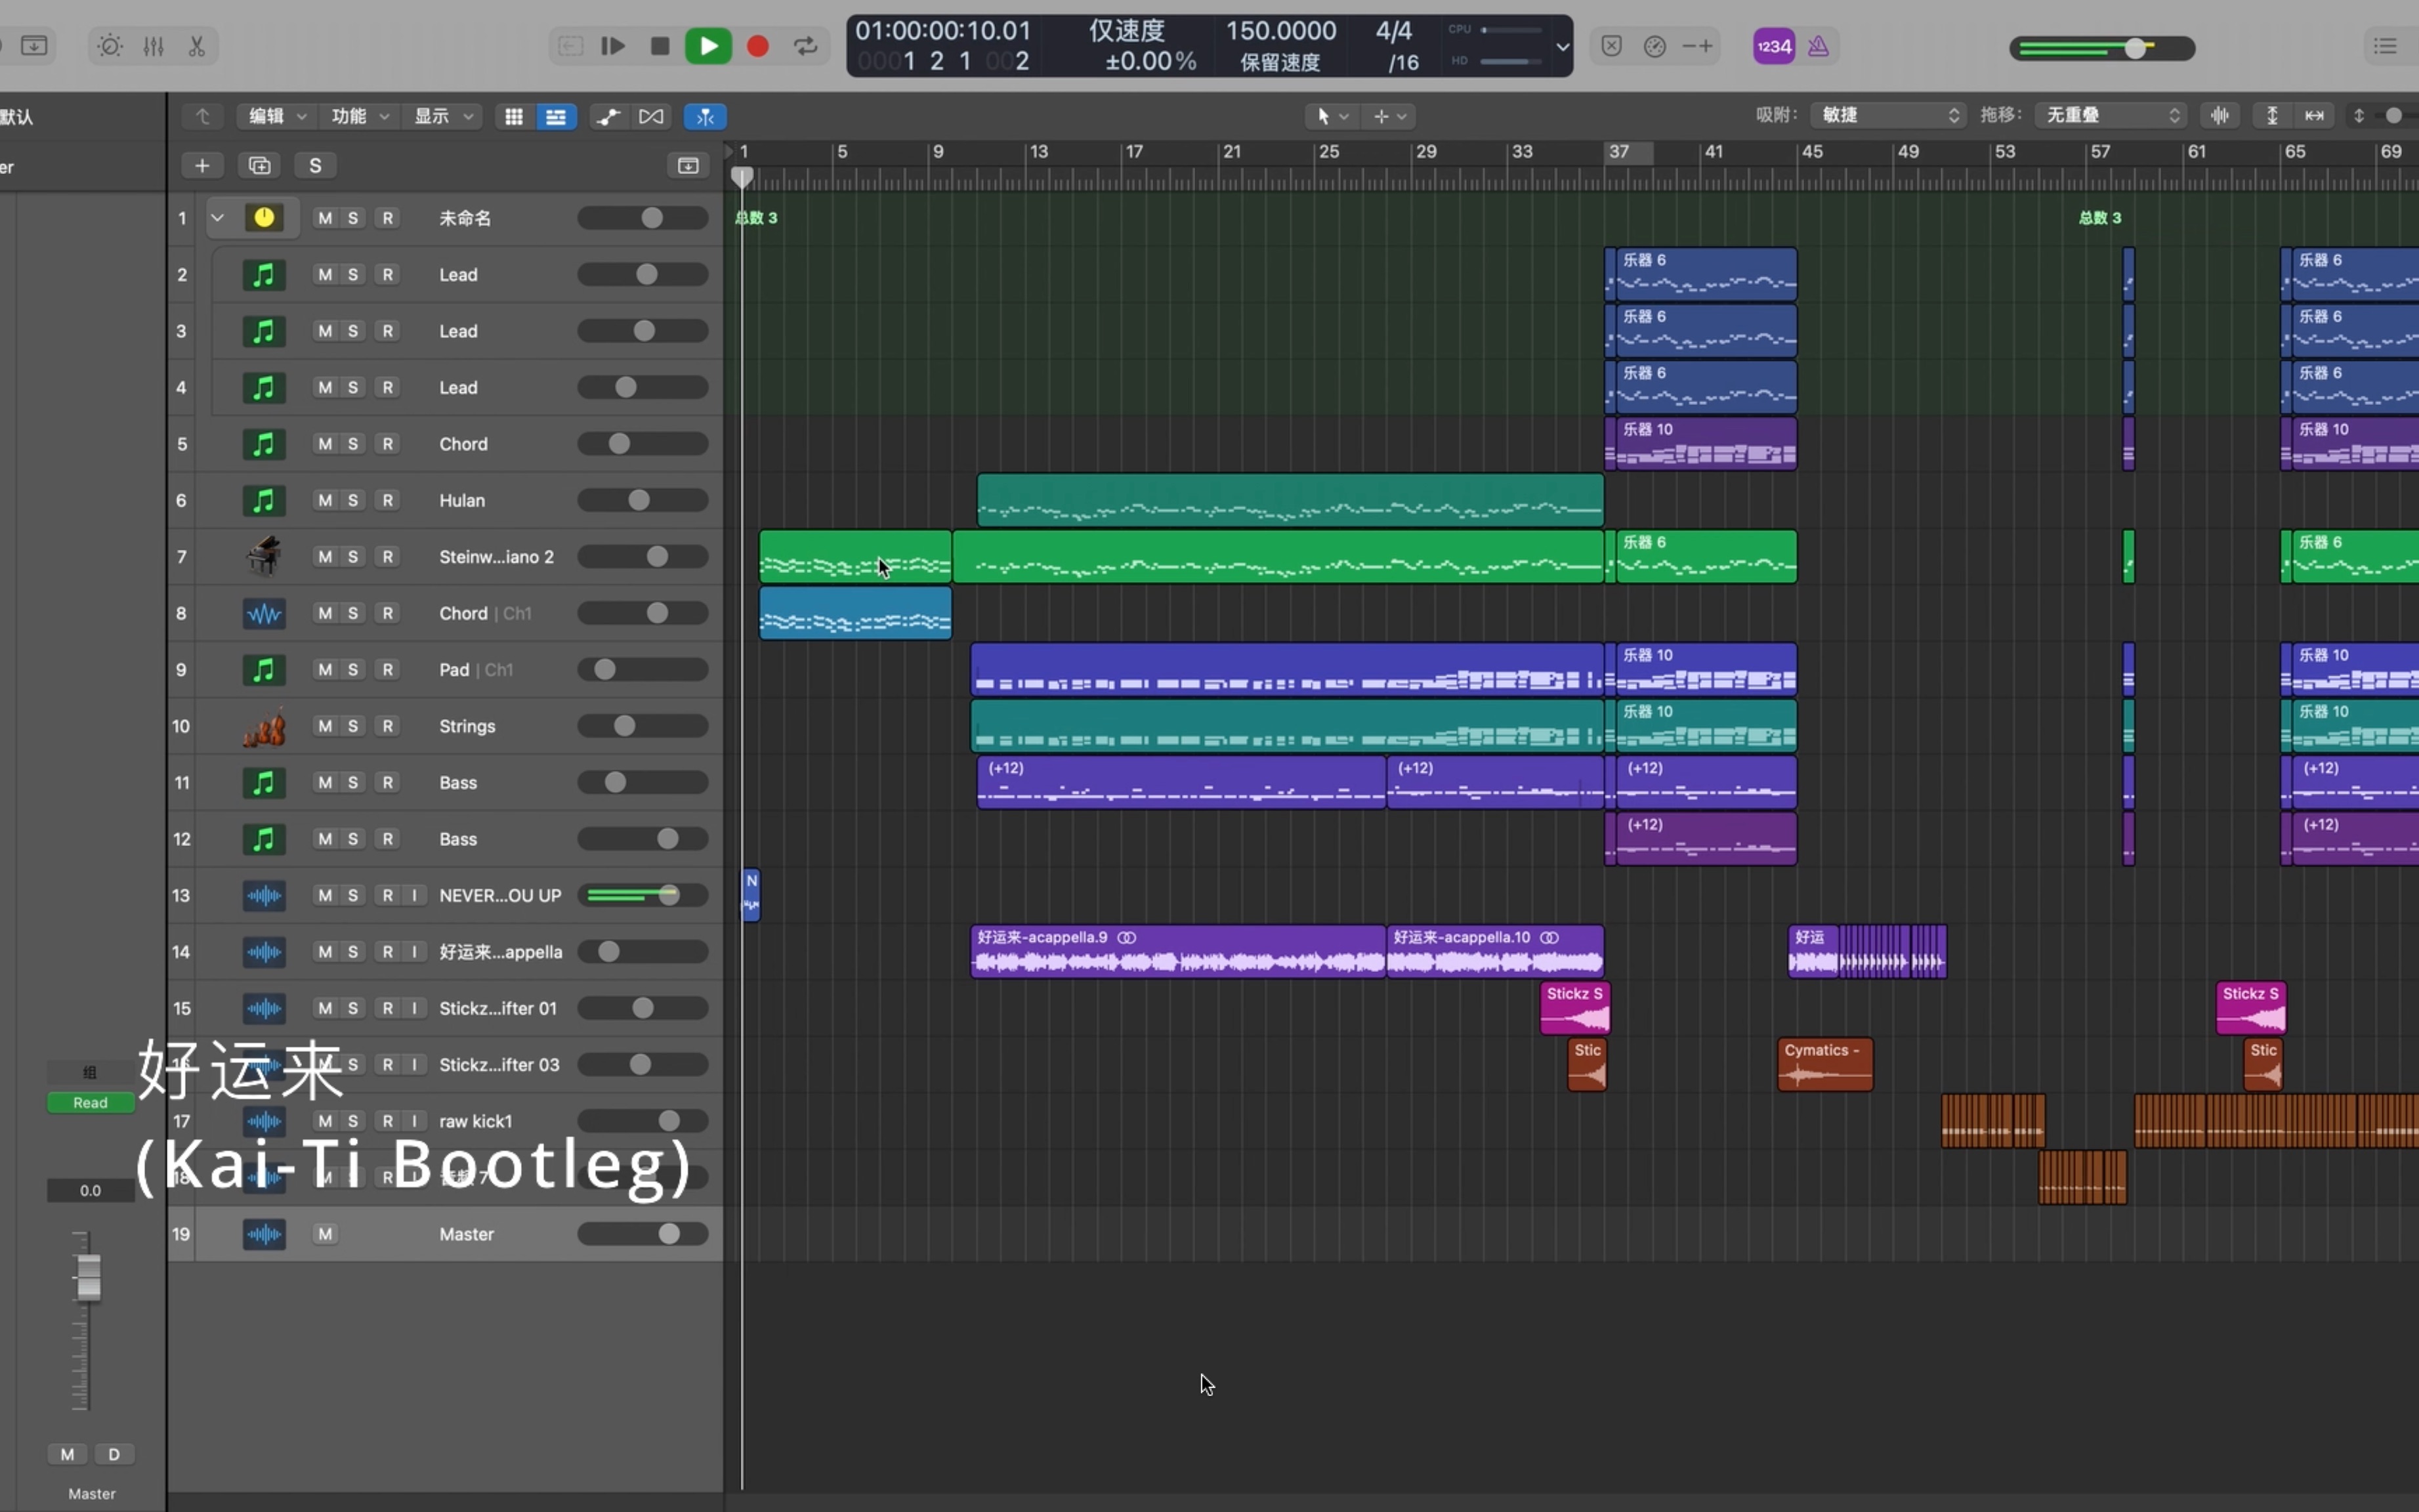2419x1512 pixels.
Task: Open the Mixer from the control bar
Action: pyautogui.click(x=154, y=46)
